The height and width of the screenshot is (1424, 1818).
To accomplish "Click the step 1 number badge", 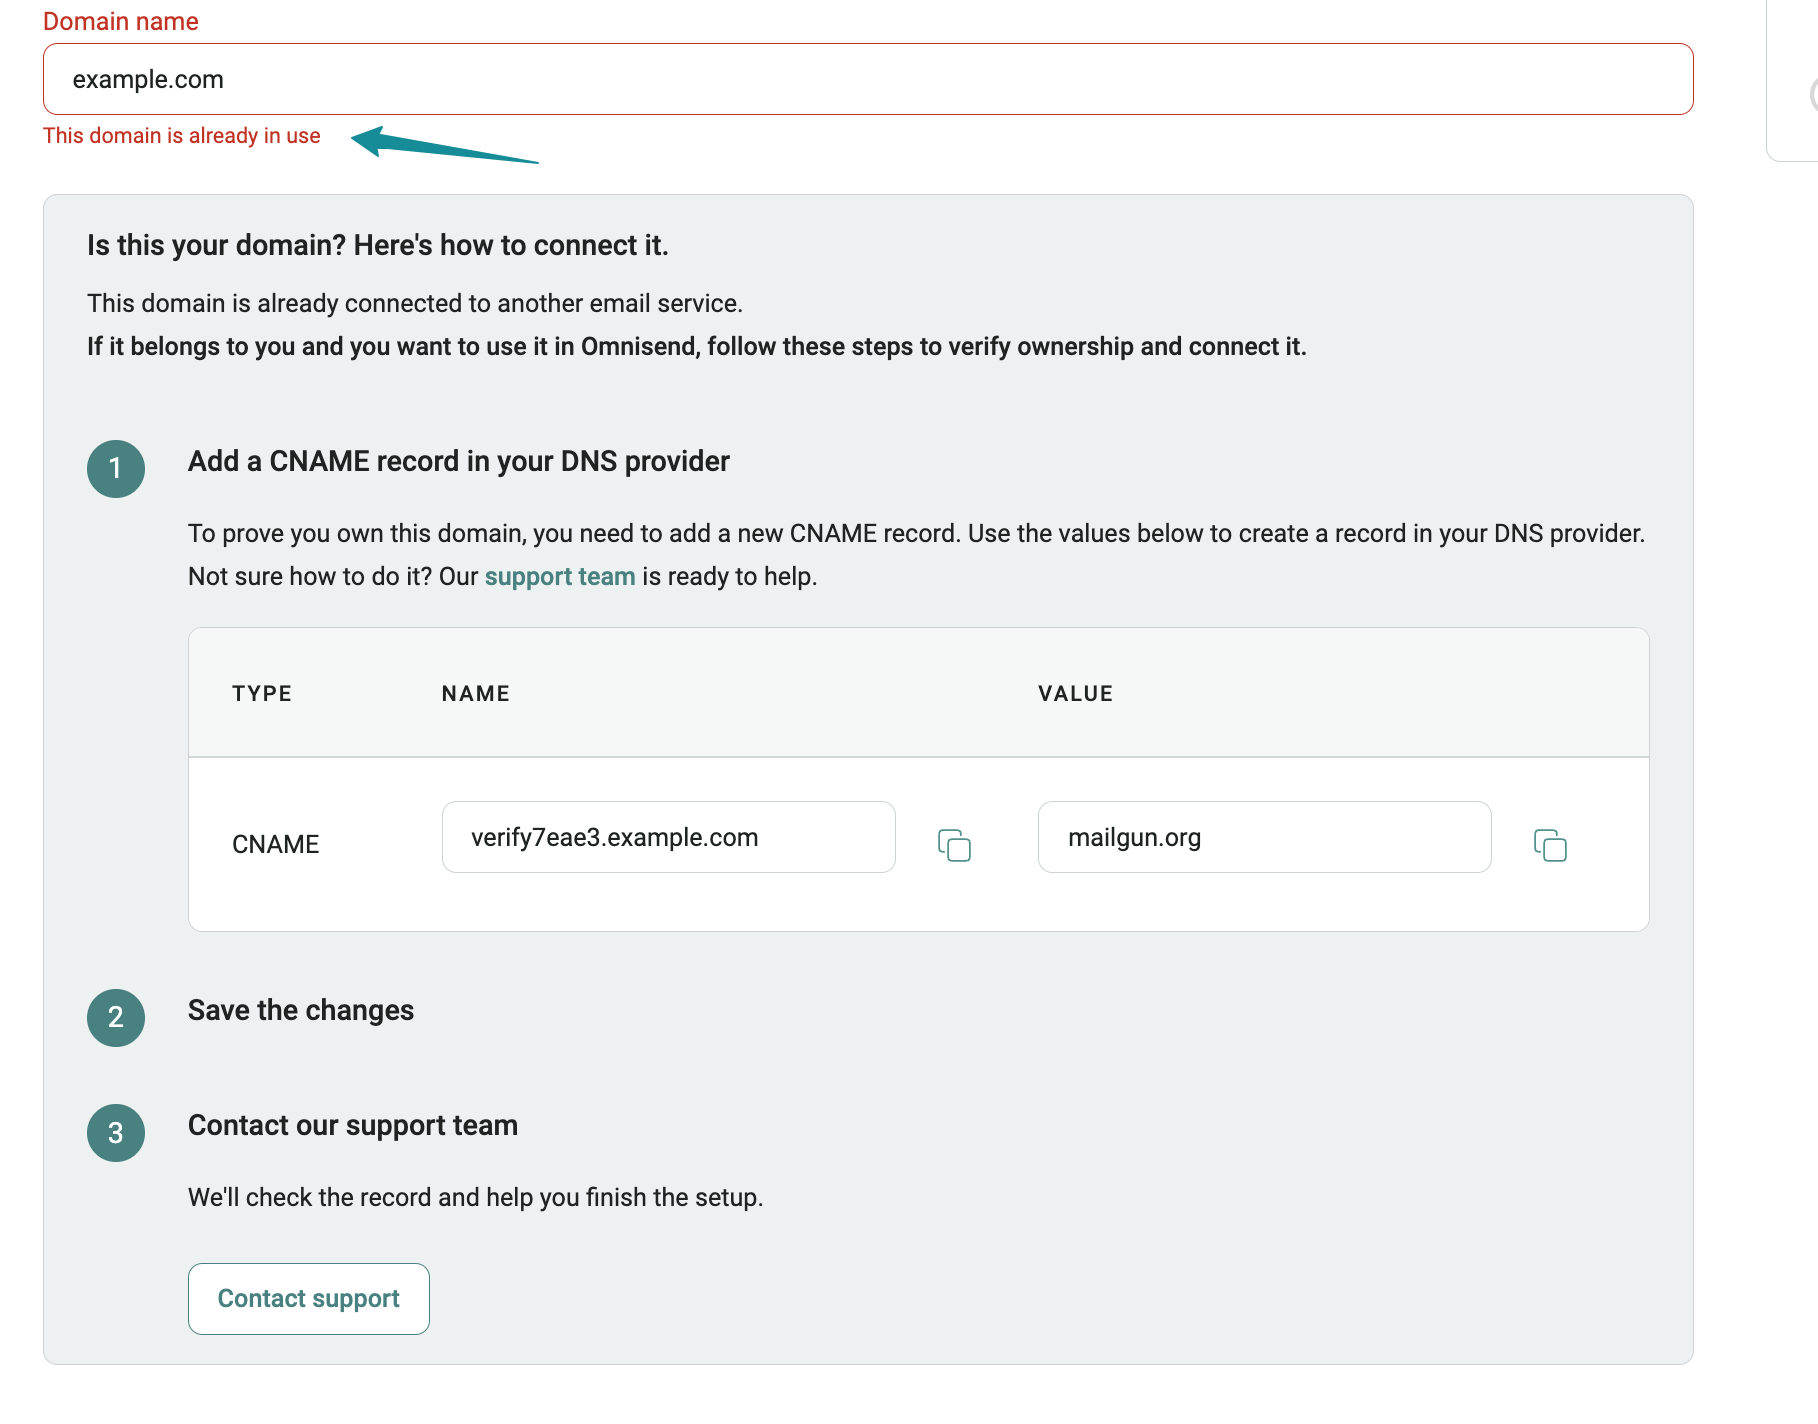I will tap(116, 469).
